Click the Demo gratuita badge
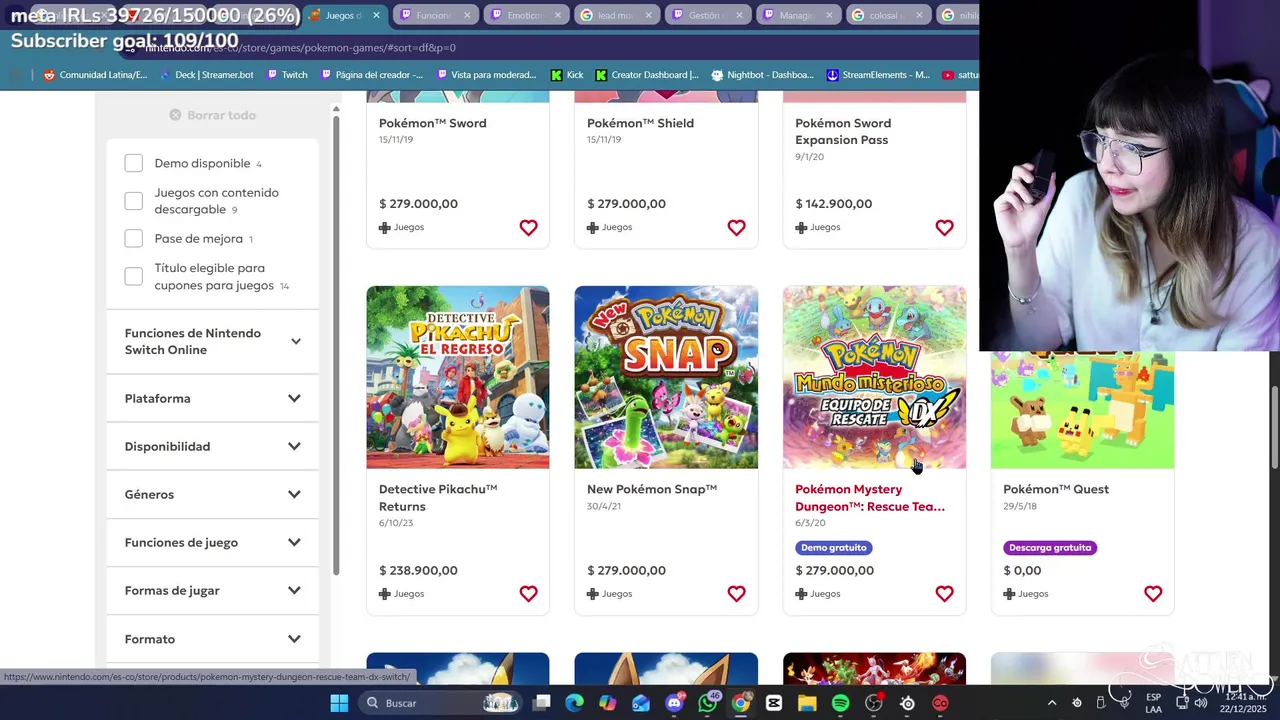Viewport: 1280px width, 720px height. tap(834, 548)
